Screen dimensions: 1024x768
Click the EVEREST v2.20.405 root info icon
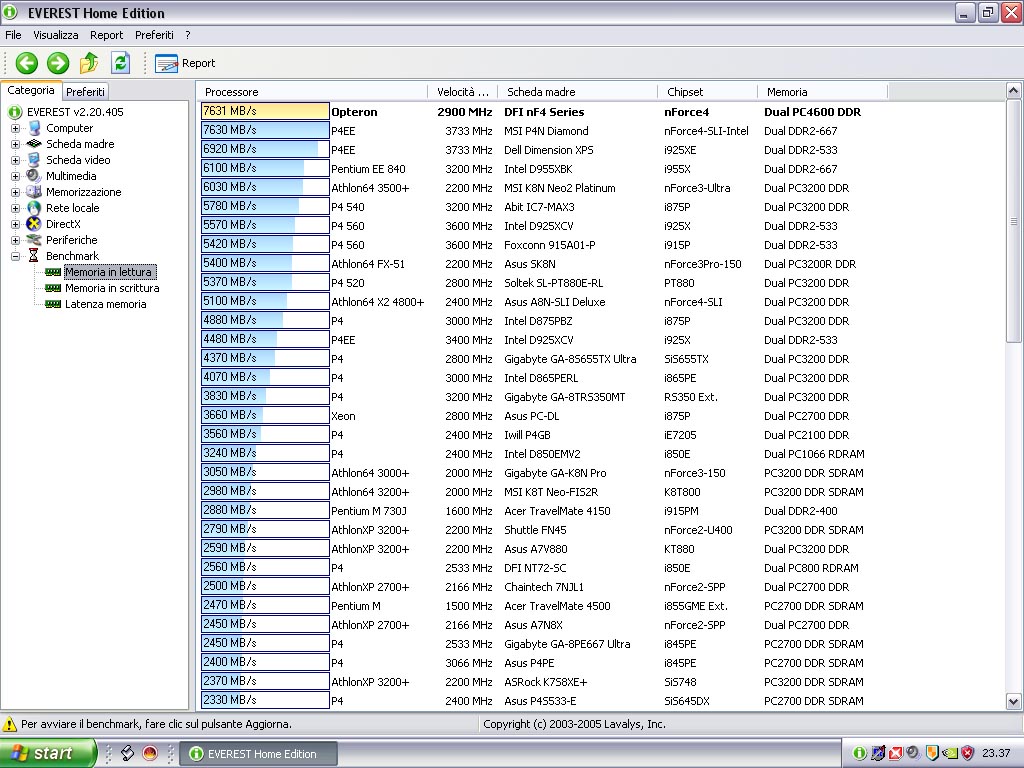click(x=16, y=112)
